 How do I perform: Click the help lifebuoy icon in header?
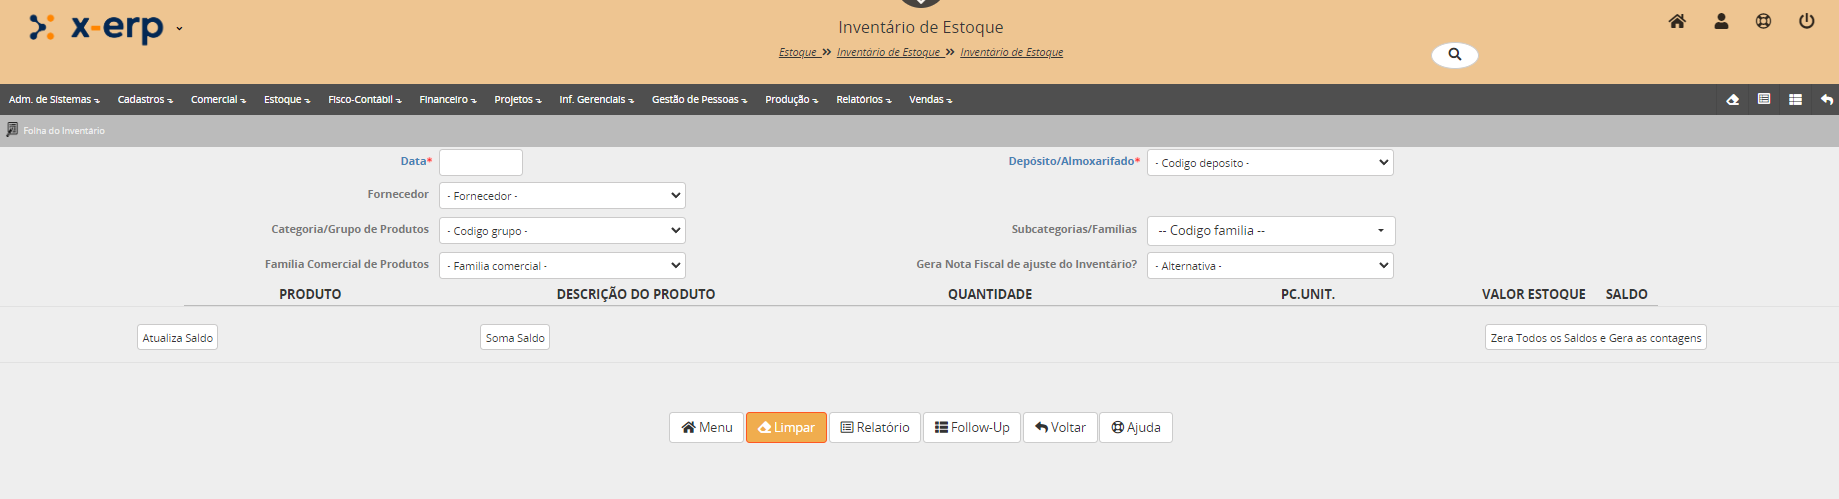(1763, 21)
